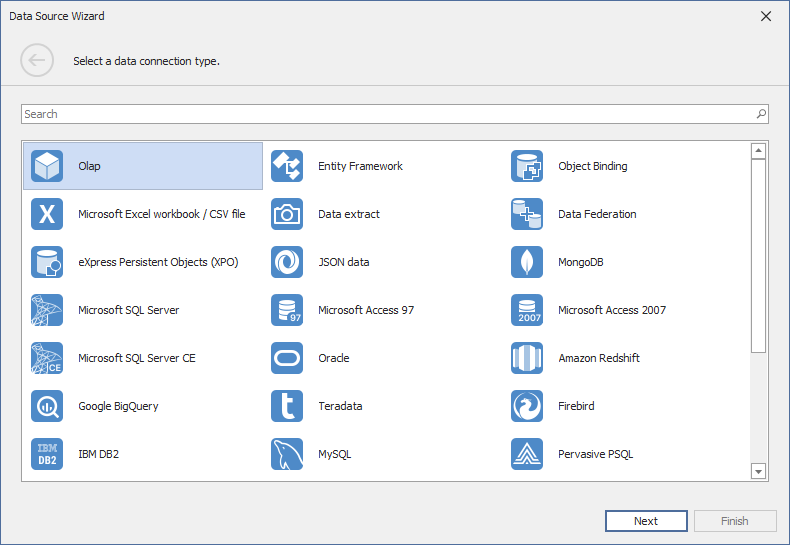Viewport: 790px width, 545px height.
Task: Pick the MongoDB leaf icon
Action: (526, 262)
